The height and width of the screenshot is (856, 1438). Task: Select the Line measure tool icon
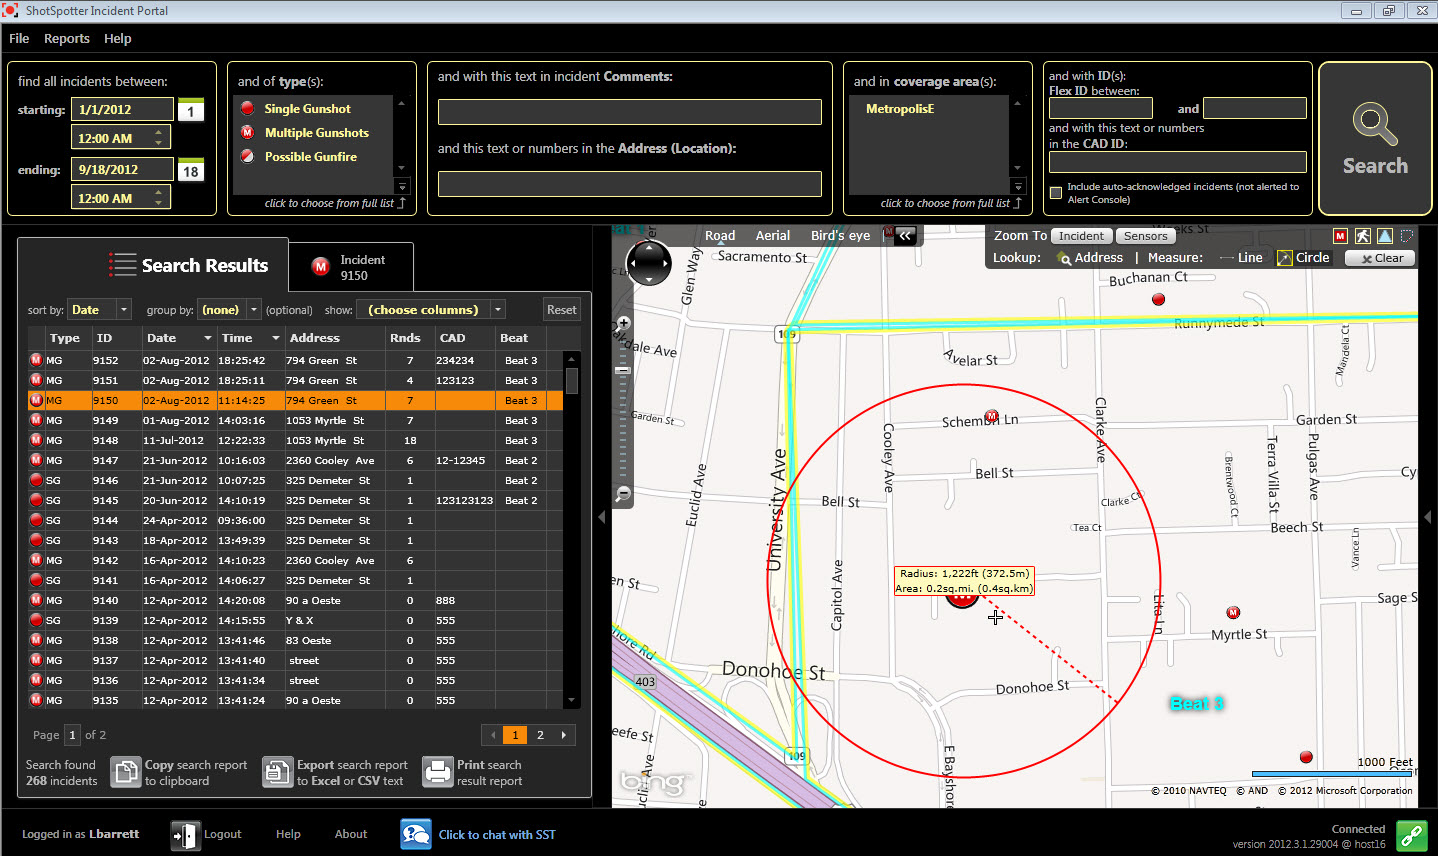1227,257
